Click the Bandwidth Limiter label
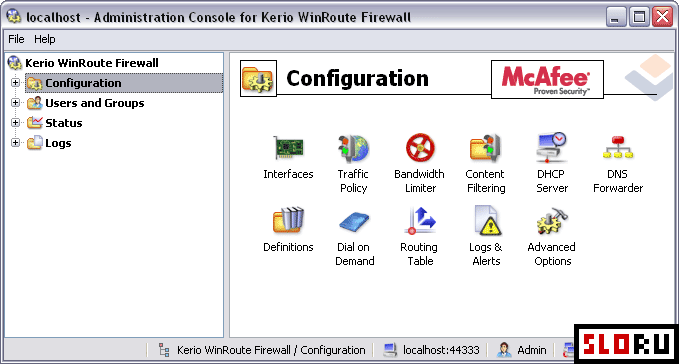Screen dimensions: 679x364 419,181
